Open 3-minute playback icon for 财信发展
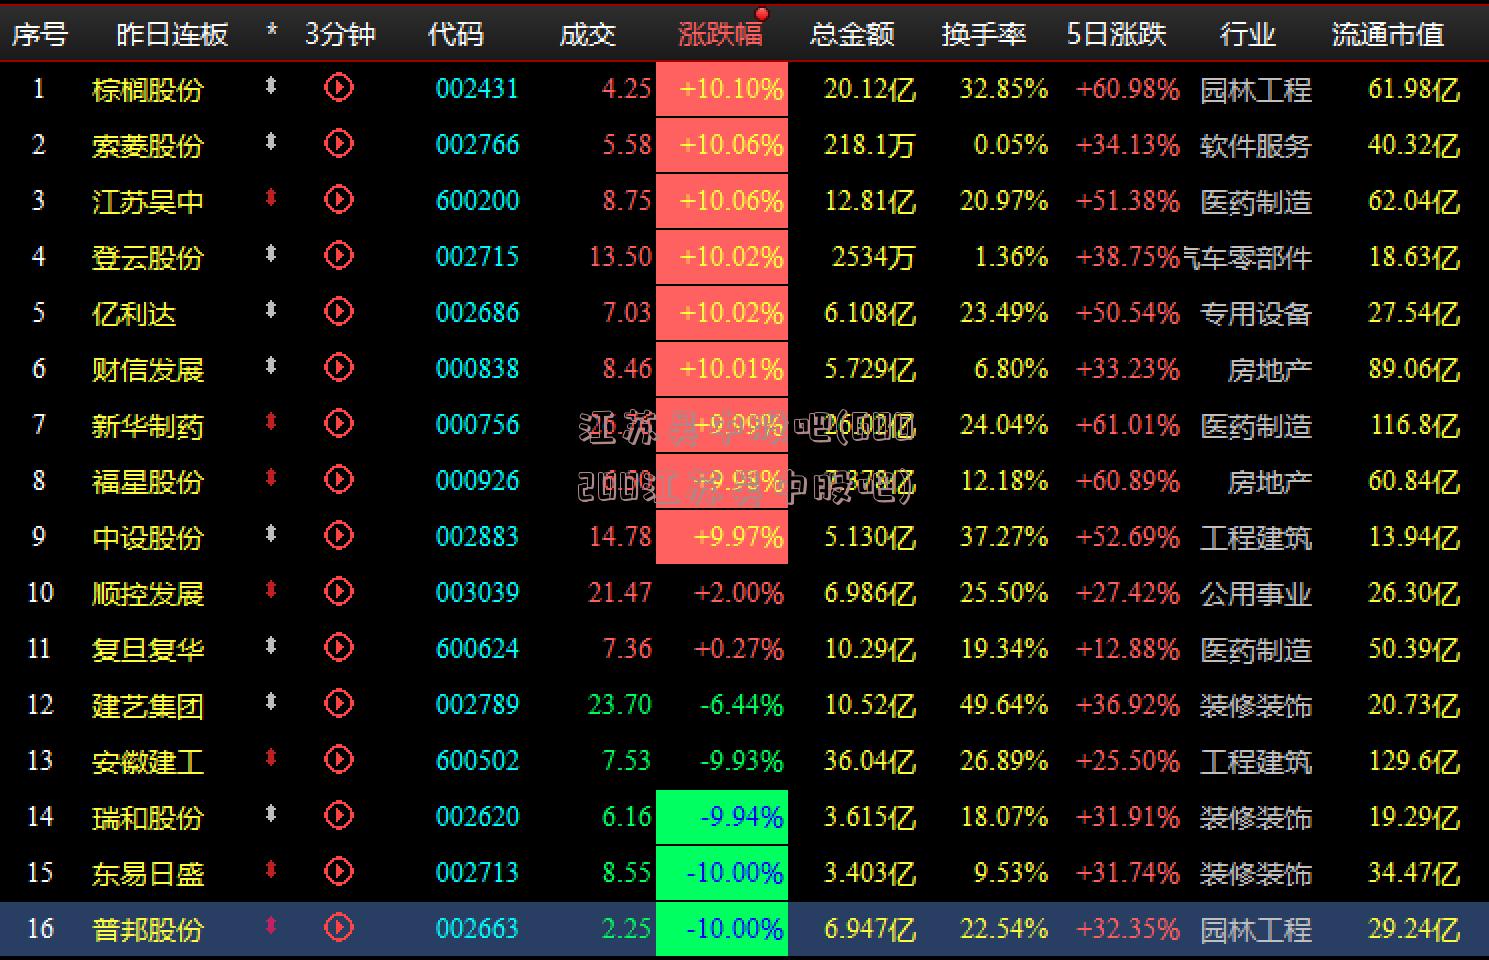The height and width of the screenshot is (960, 1489). coord(339,368)
